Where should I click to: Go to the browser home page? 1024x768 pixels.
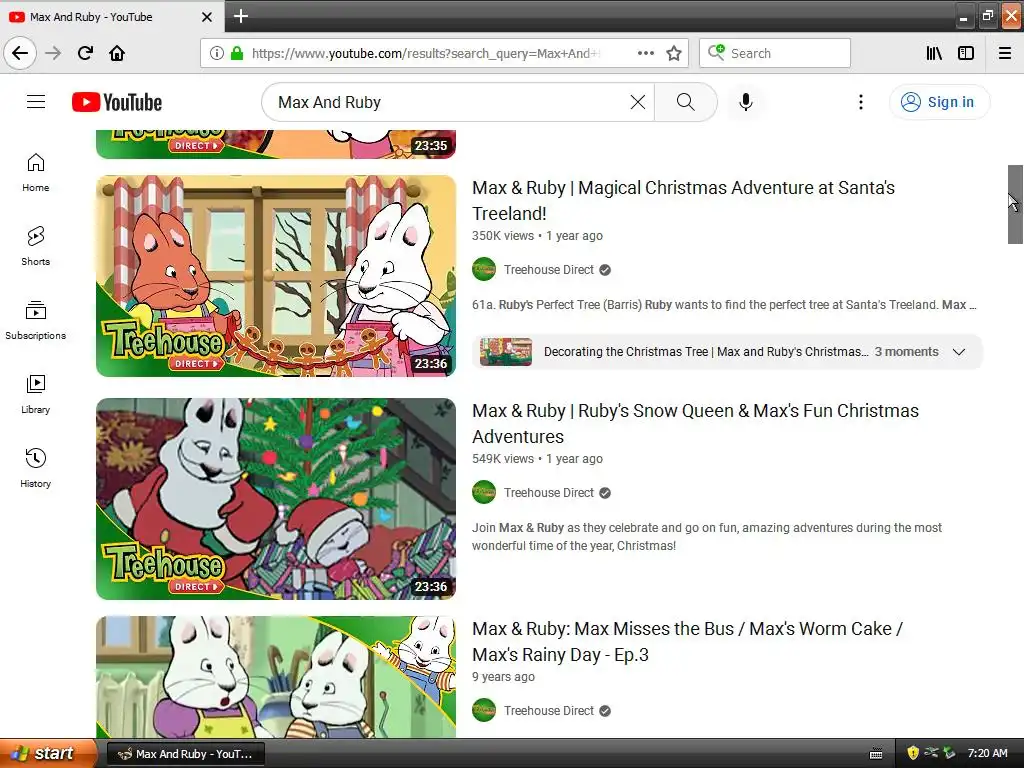117,53
